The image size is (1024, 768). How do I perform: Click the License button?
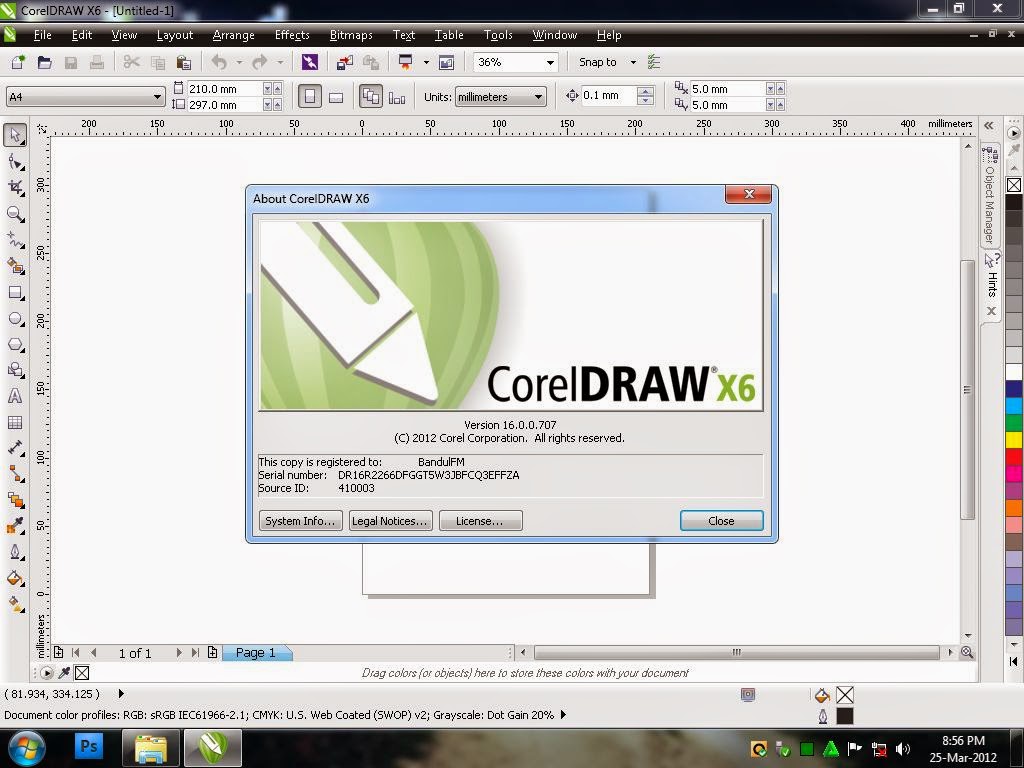(481, 520)
